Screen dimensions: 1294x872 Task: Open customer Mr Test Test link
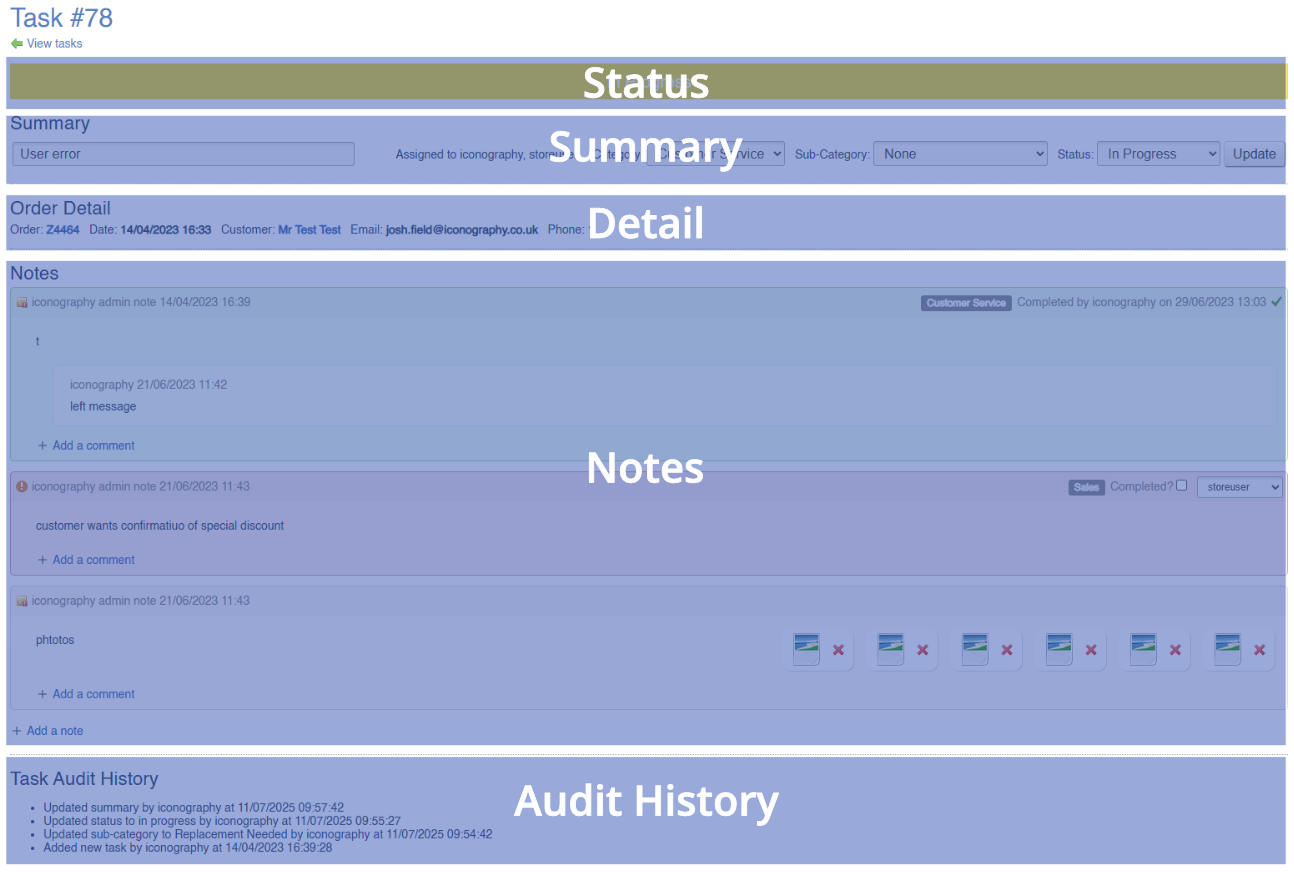[x=309, y=230]
